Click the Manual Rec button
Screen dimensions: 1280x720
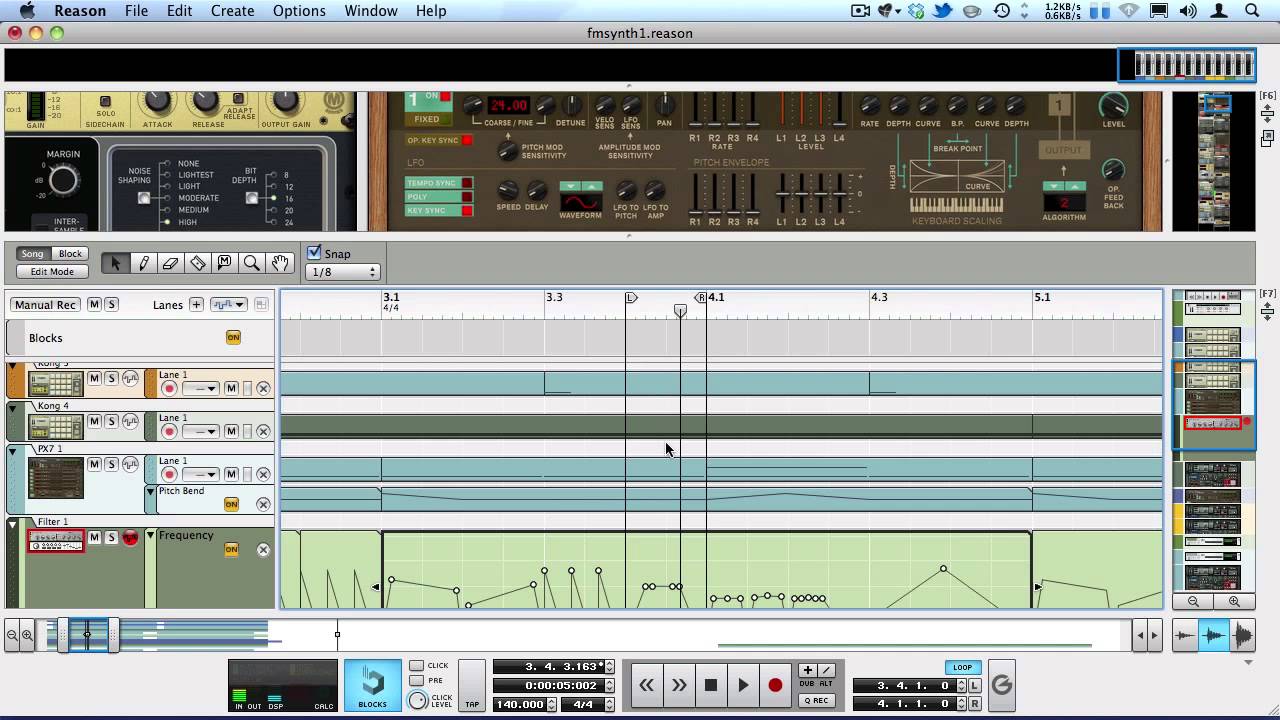pos(45,305)
